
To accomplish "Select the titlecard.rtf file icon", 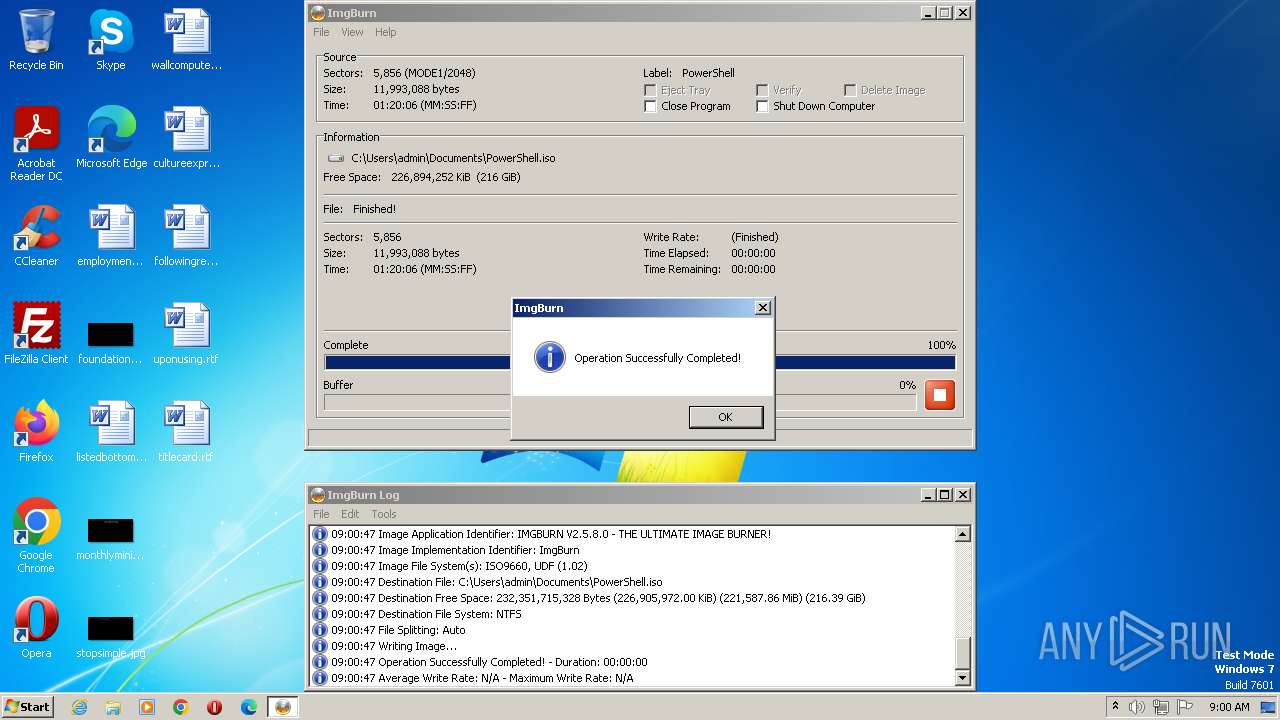I will 186,432.
